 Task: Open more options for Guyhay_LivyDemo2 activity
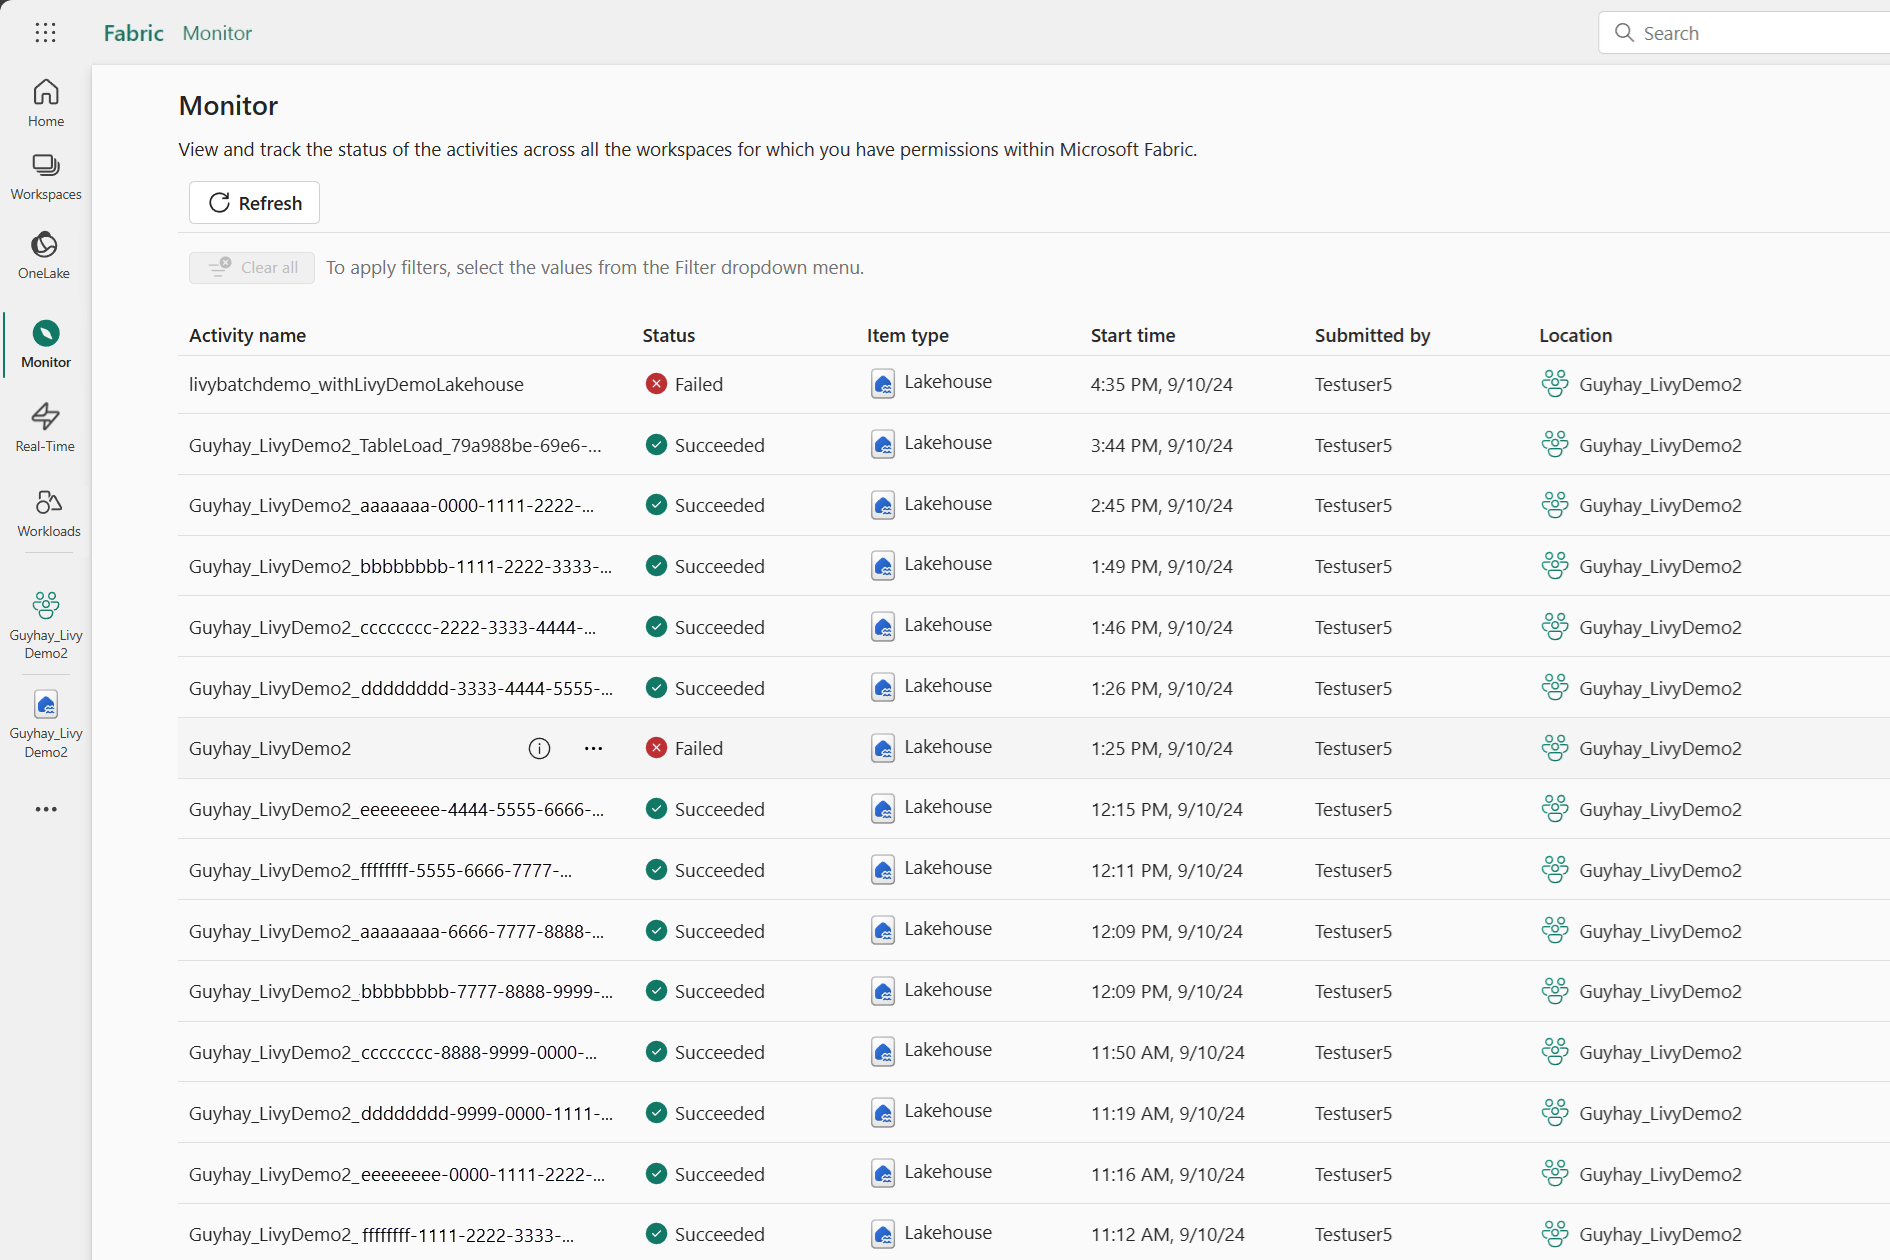click(x=593, y=749)
